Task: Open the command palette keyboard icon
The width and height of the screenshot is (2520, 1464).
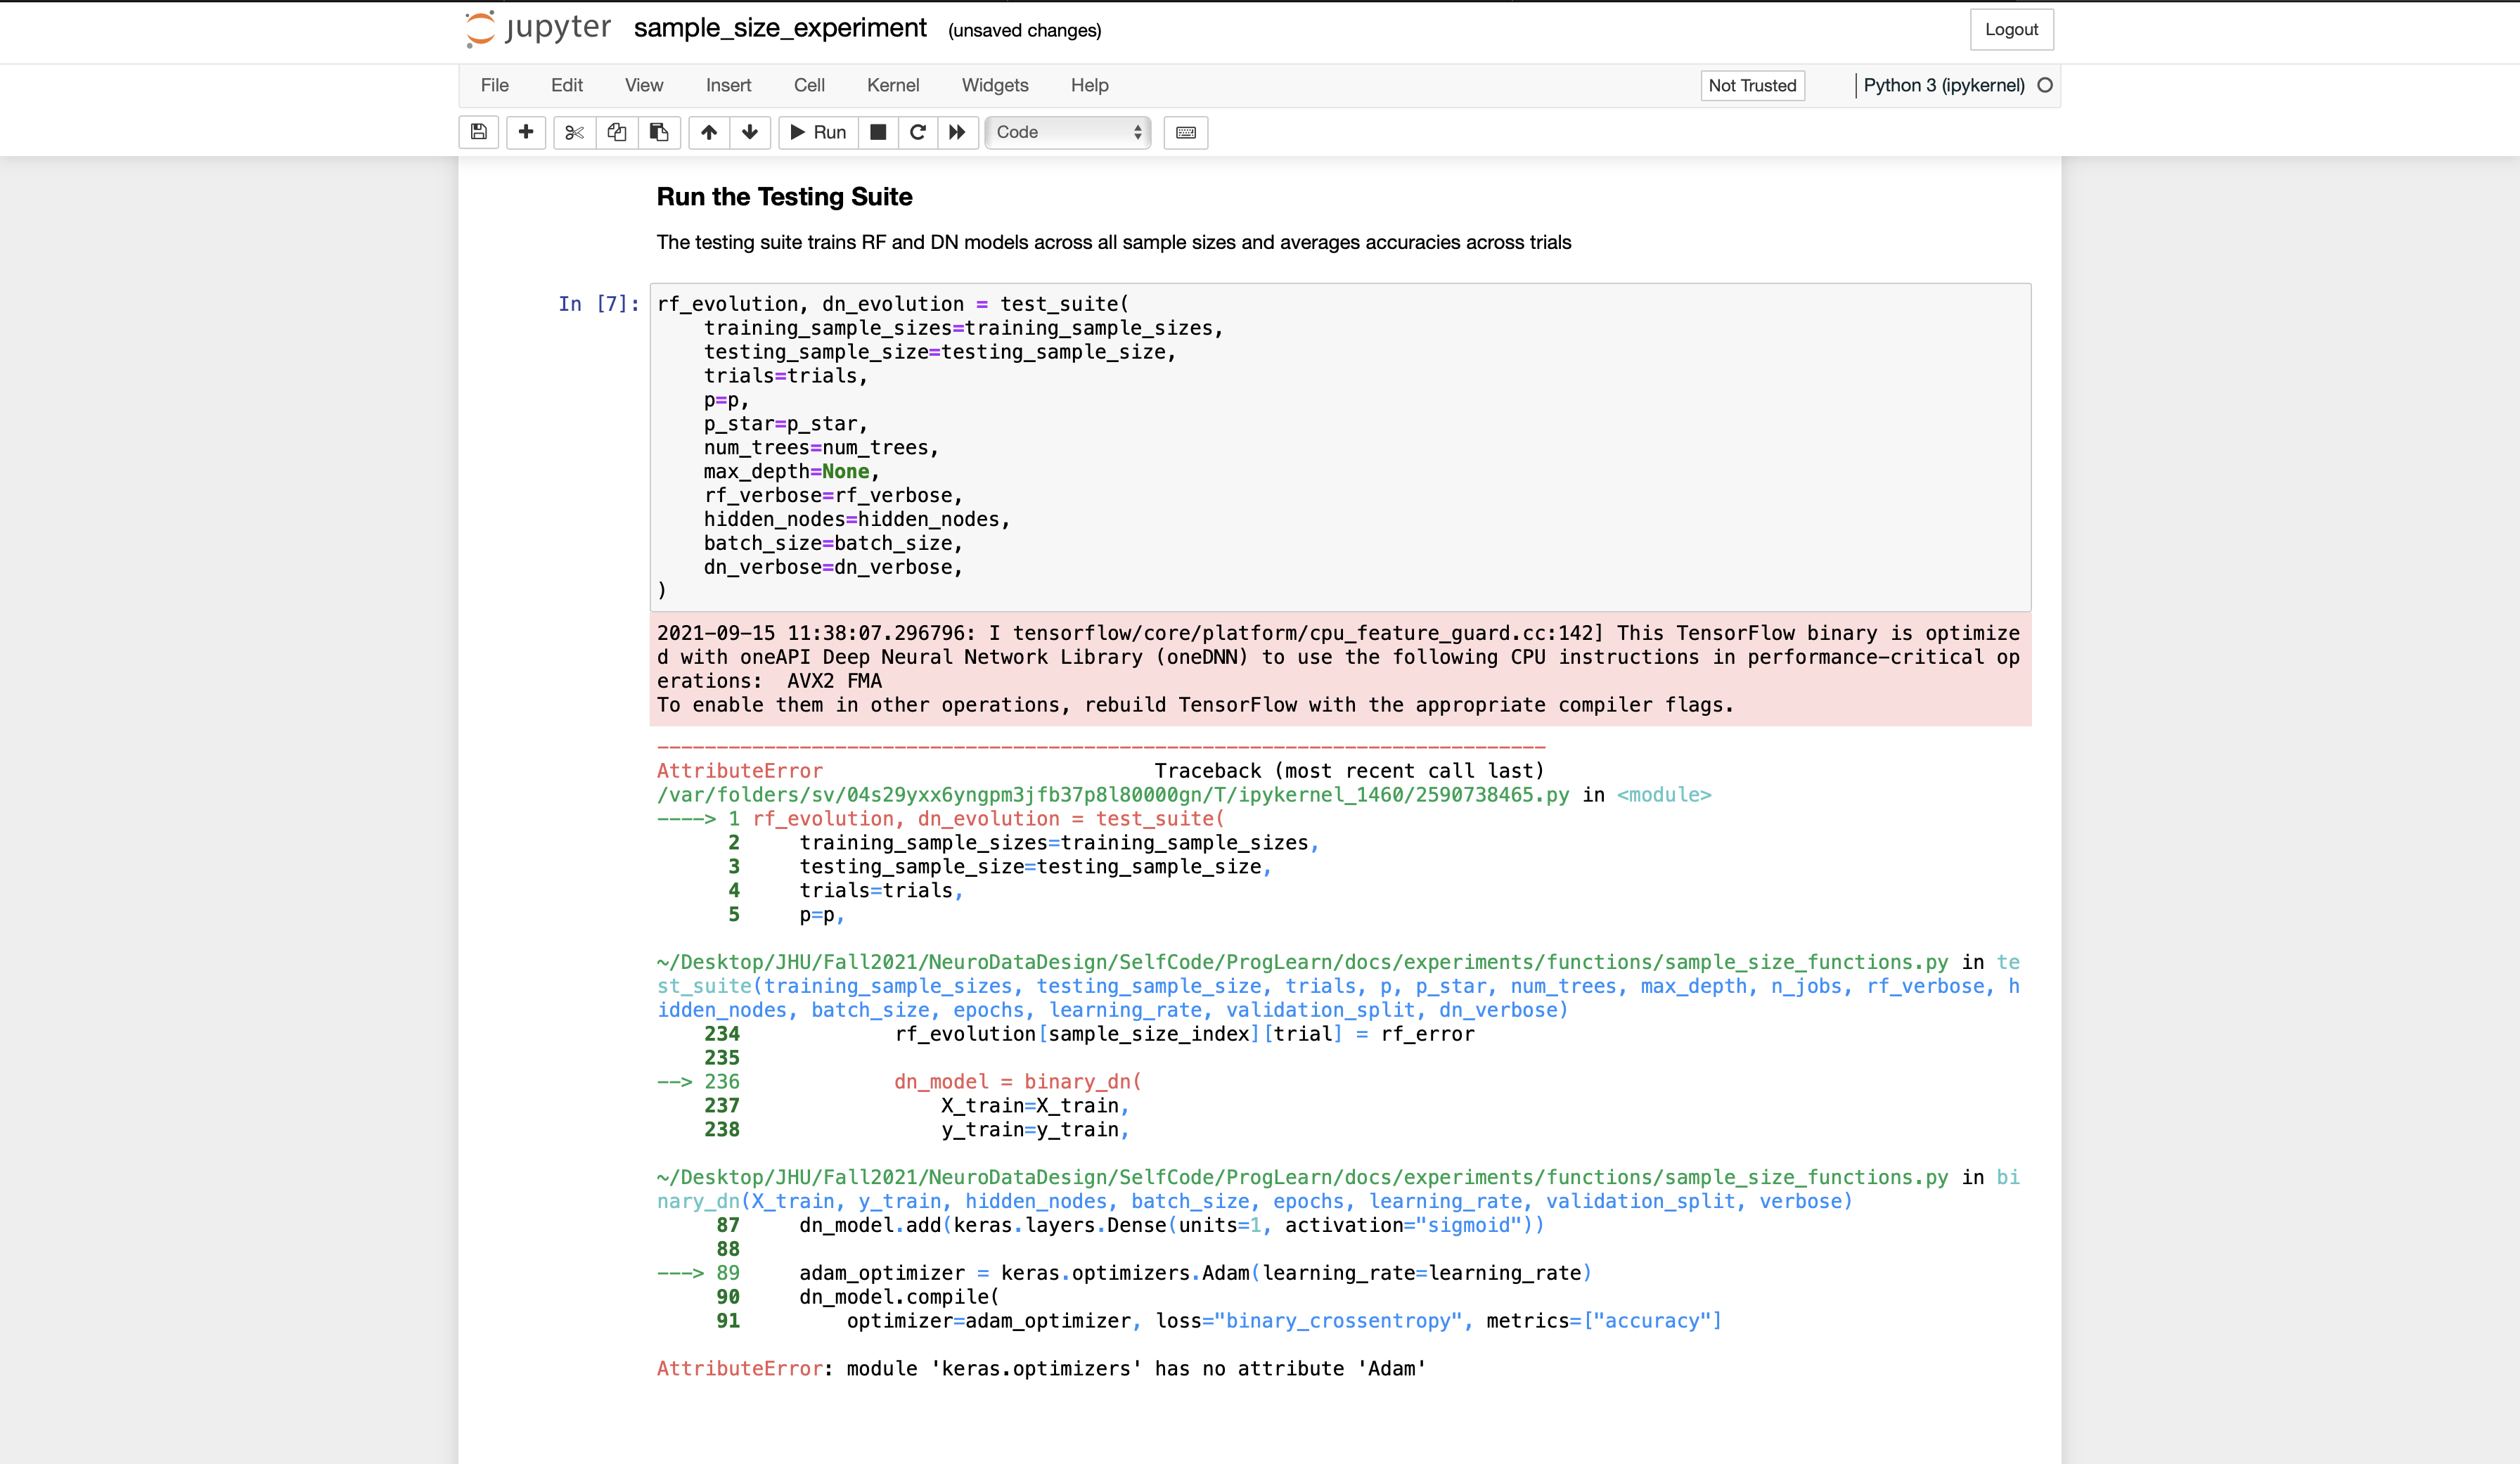Action: [x=1185, y=132]
